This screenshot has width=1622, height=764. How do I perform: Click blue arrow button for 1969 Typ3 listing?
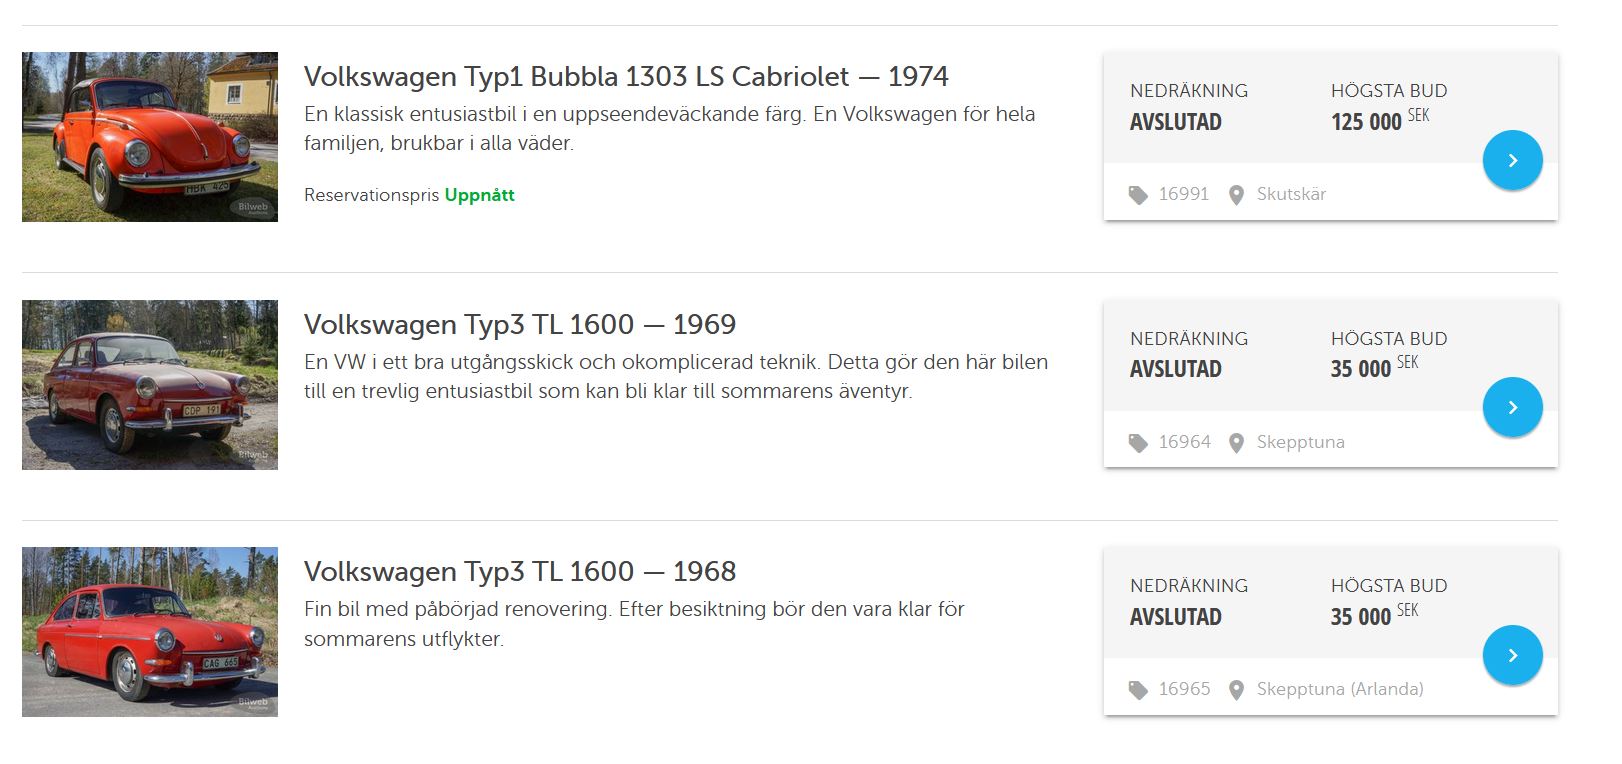[x=1512, y=407]
